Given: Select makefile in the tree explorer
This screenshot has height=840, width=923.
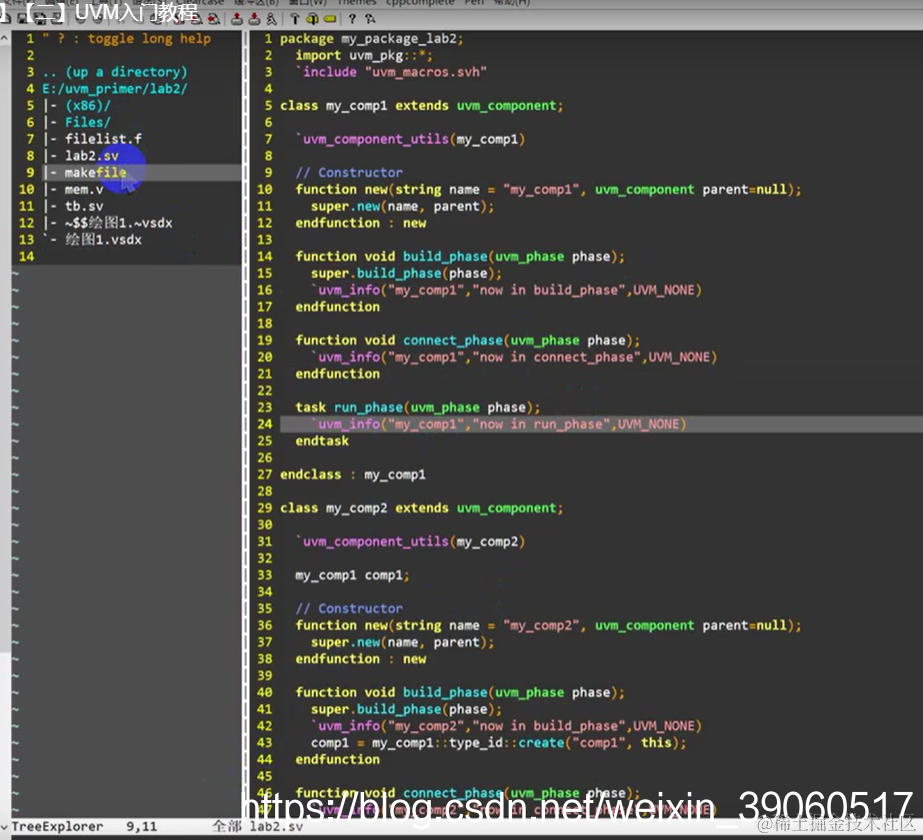Looking at the screenshot, I should point(95,172).
